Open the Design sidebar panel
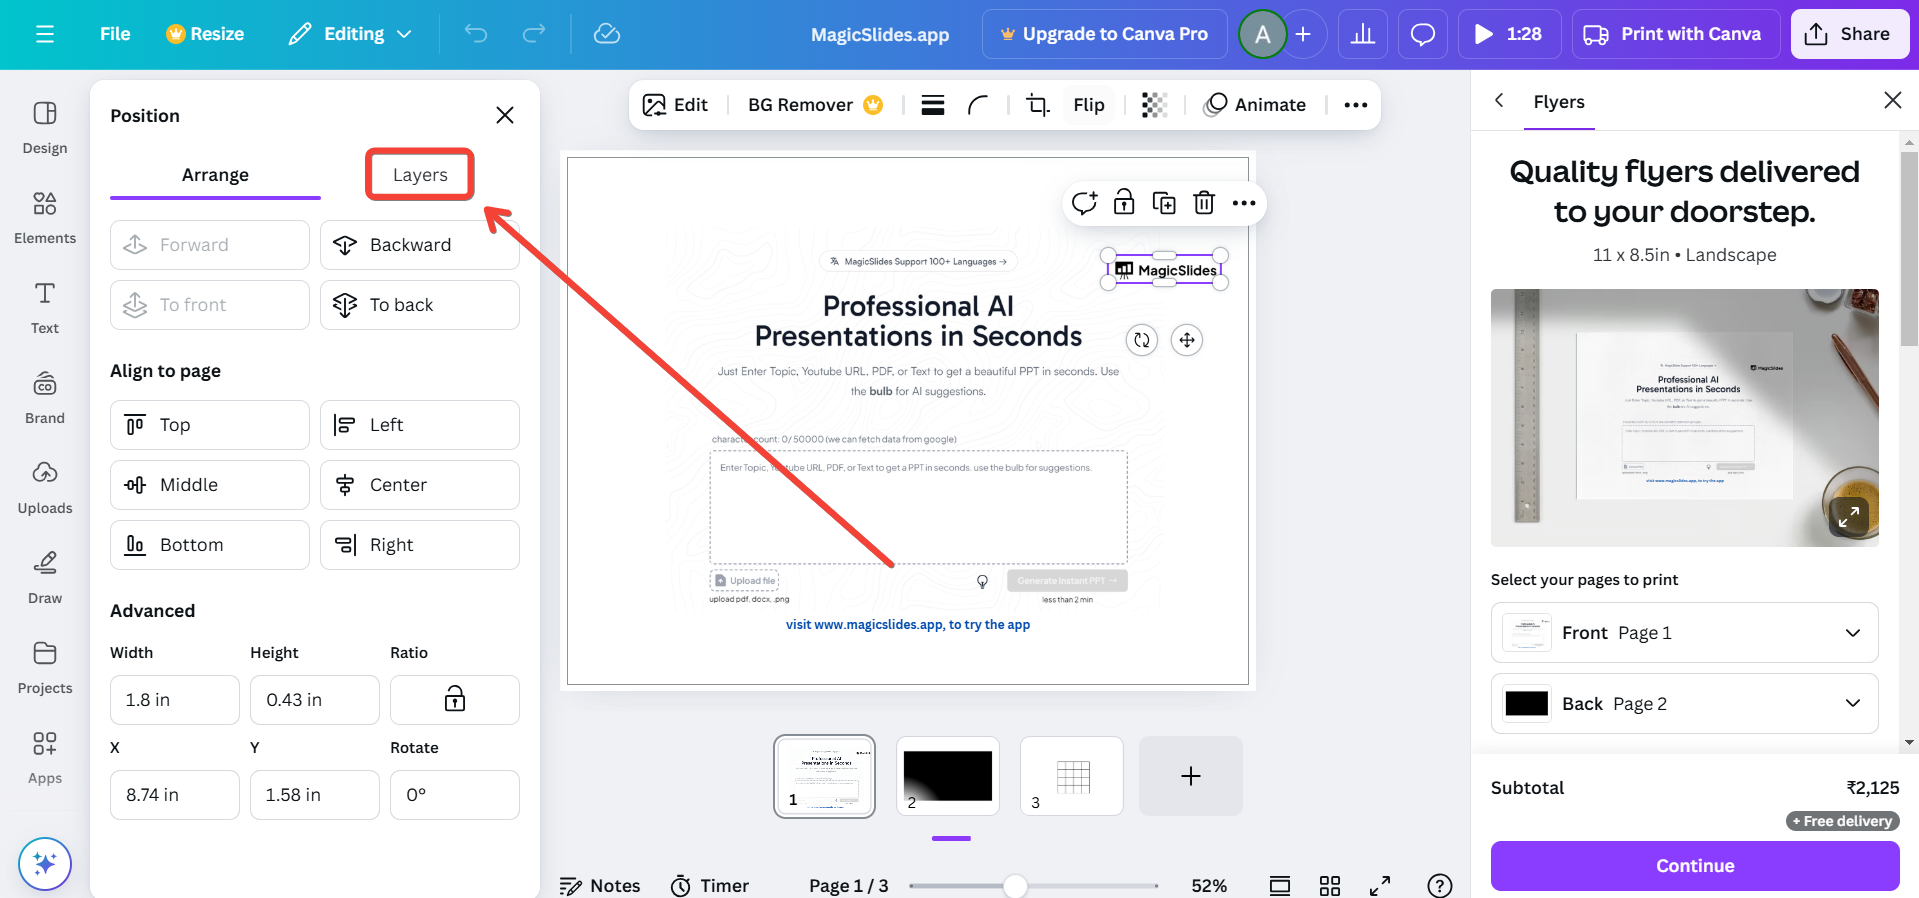The image size is (1919, 898). pos(45,127)
